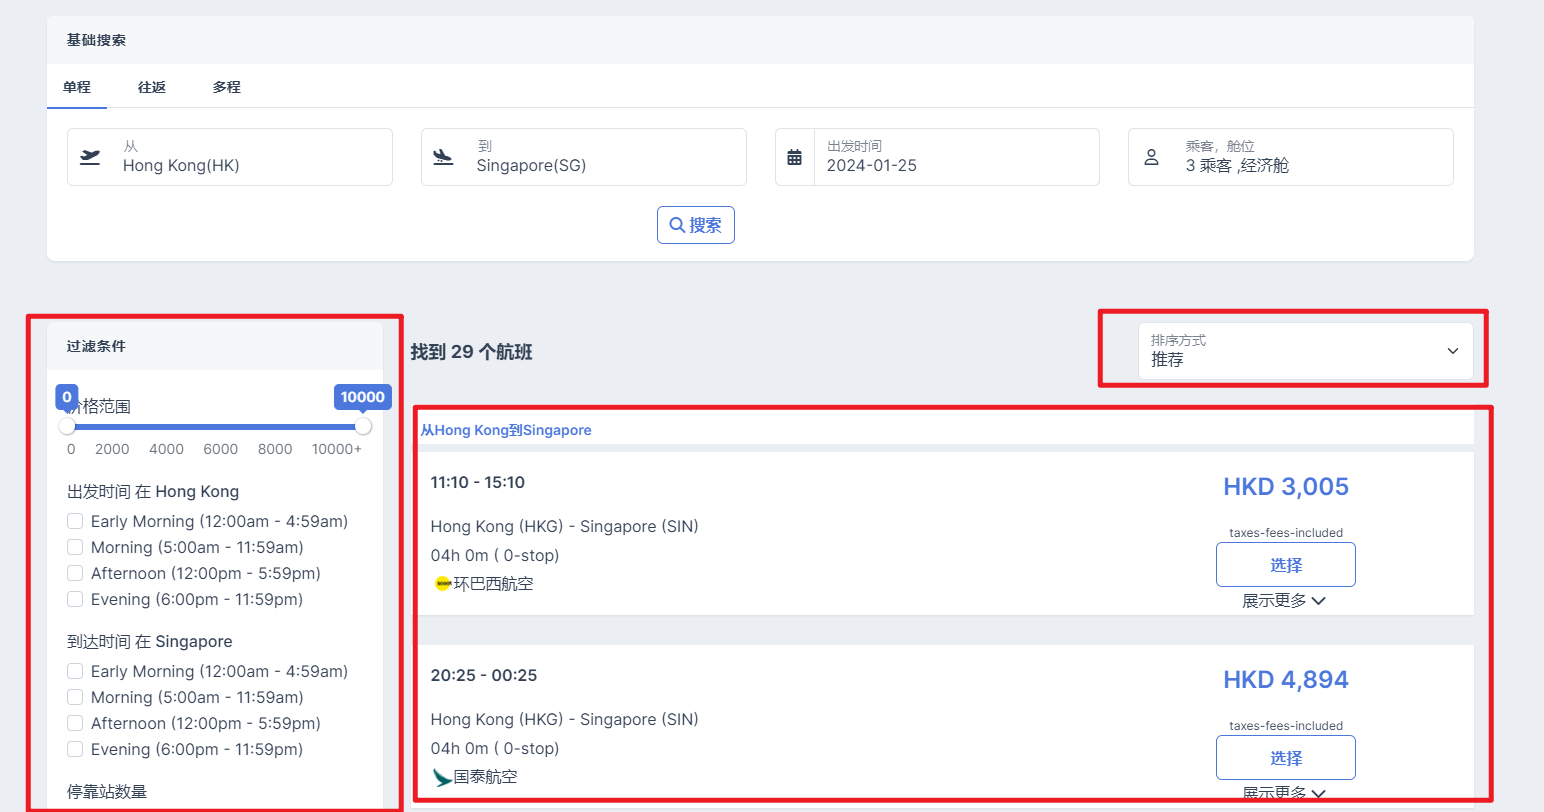Click the Cathay Pacific airline logo
1544x812 pixels.
pyautogui.click(x=442, y=777)
